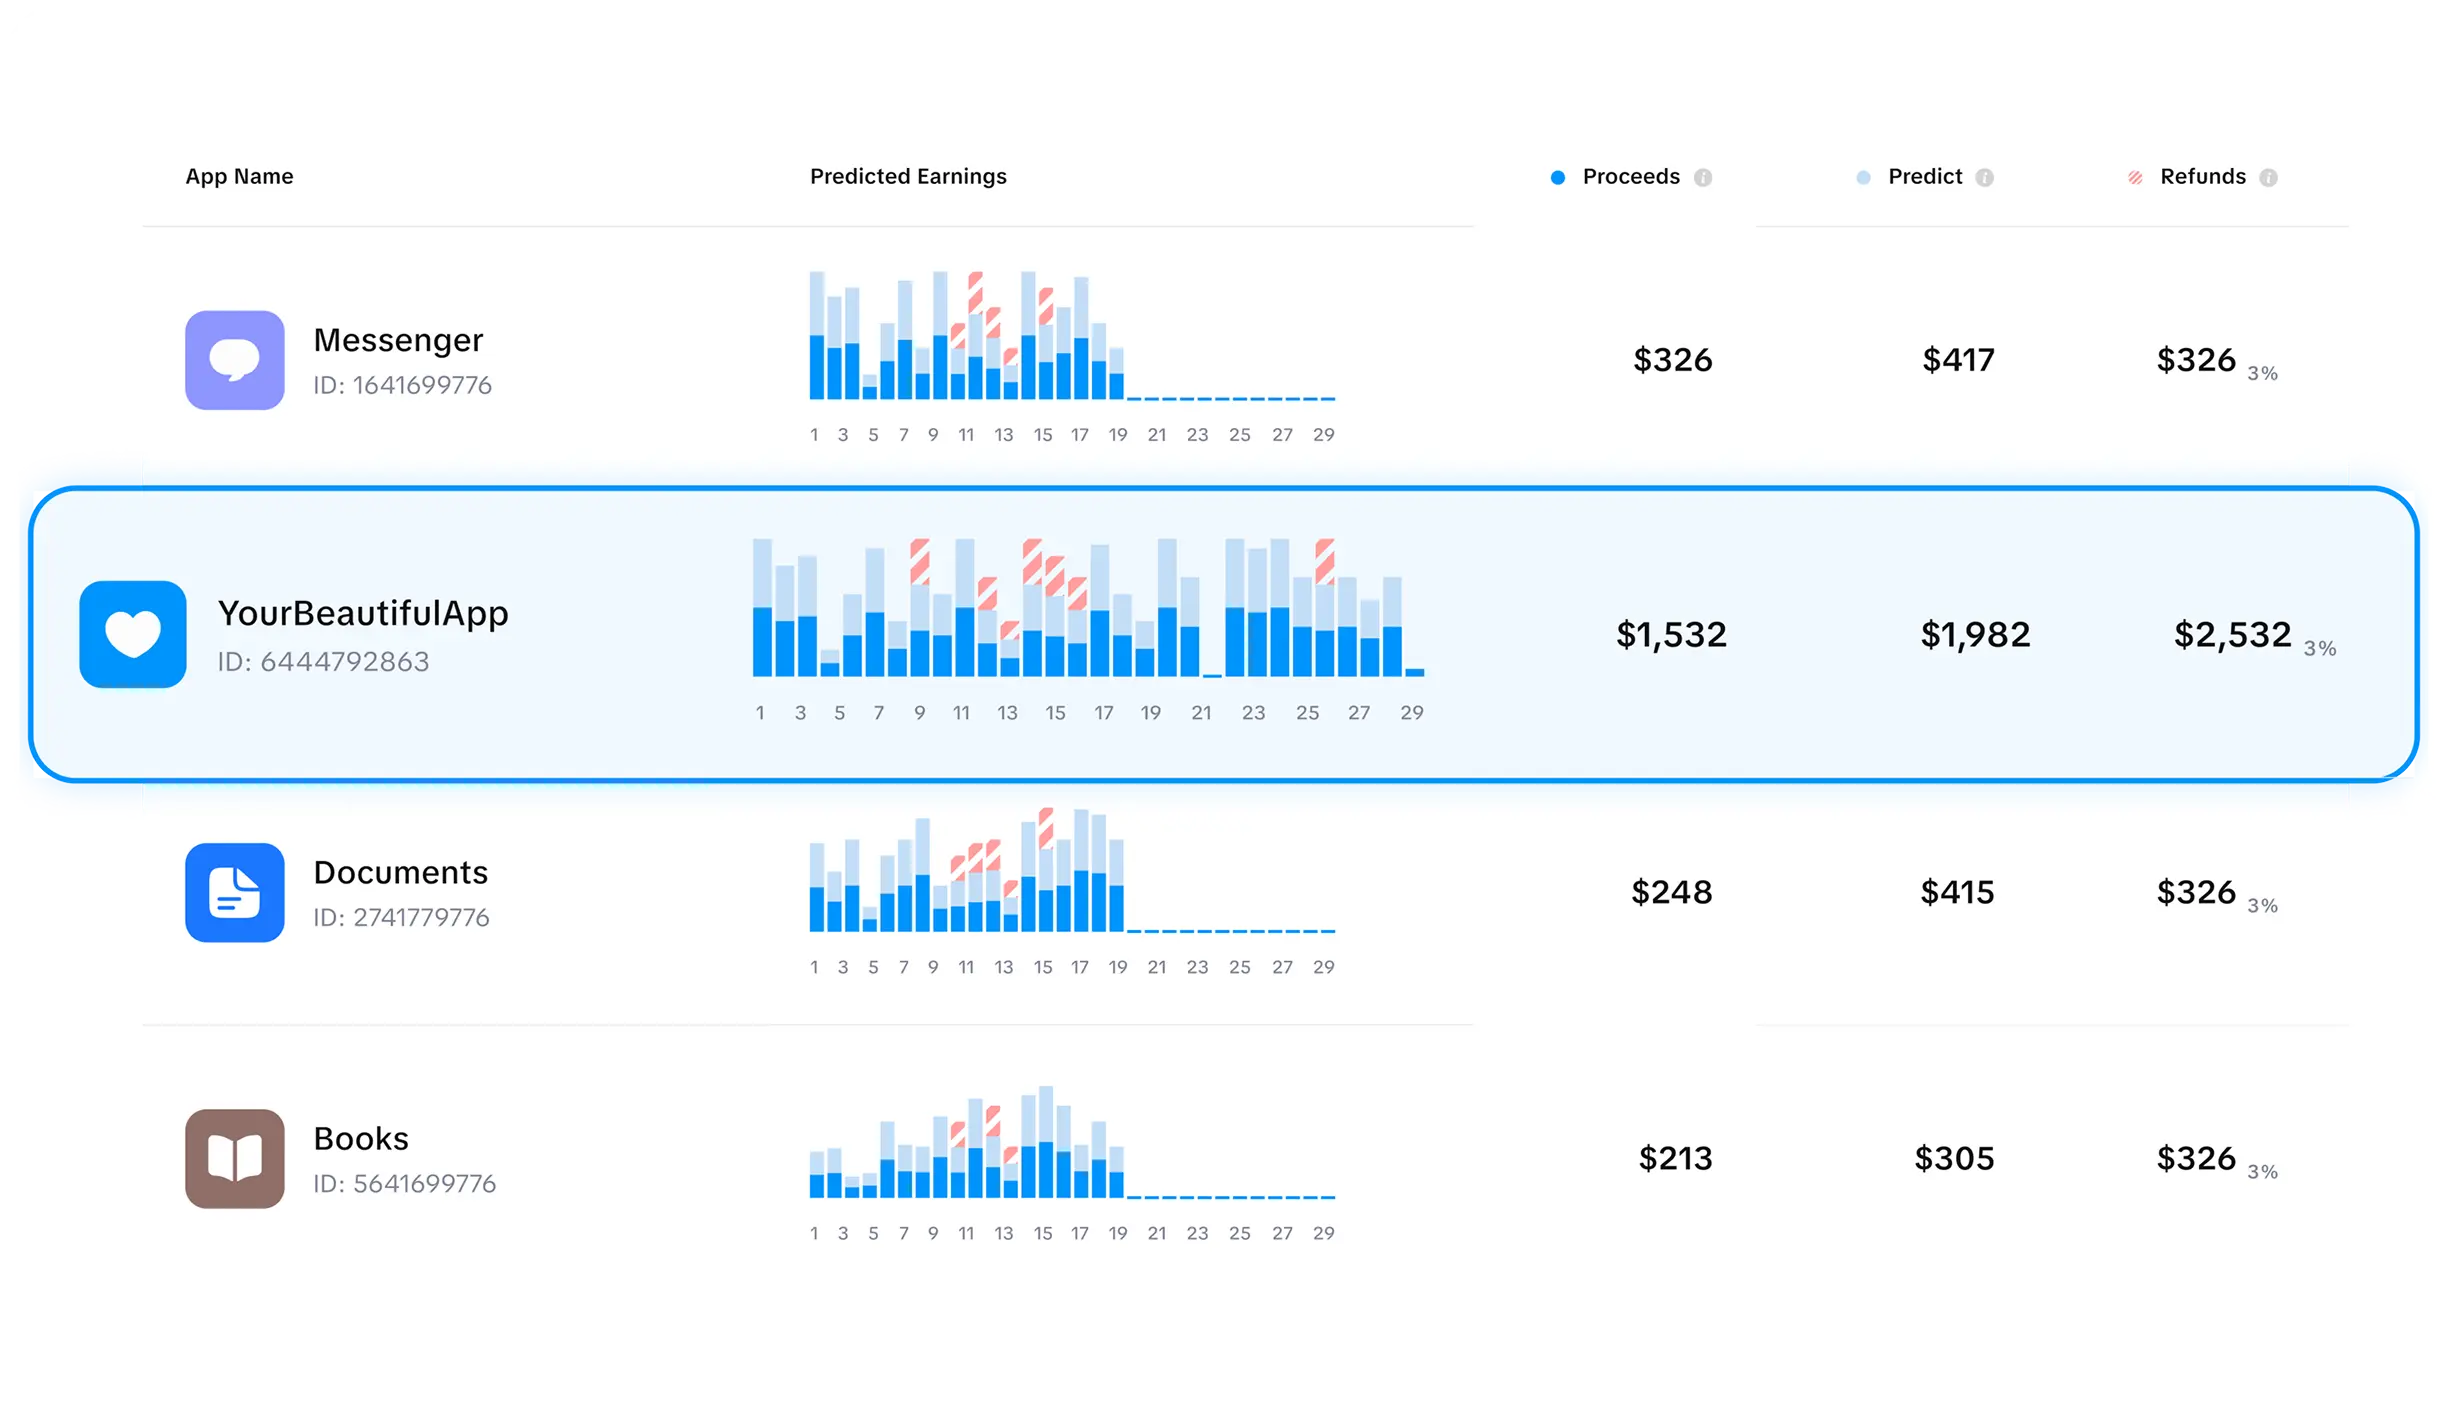The width and height of the screenshot is (2448, 1416).
Task: Click Messenger ID 1641699776
Action: (x=403, y=385)
